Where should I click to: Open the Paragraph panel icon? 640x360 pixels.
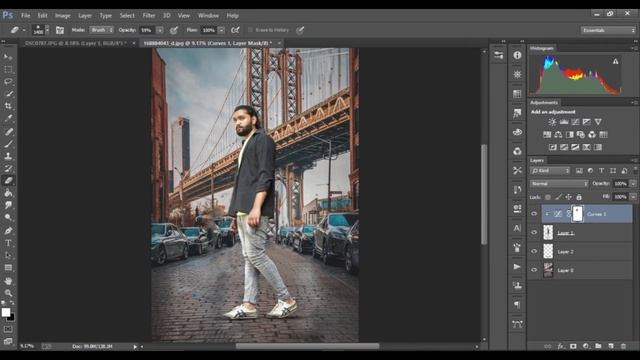click(x=517, y=305)
